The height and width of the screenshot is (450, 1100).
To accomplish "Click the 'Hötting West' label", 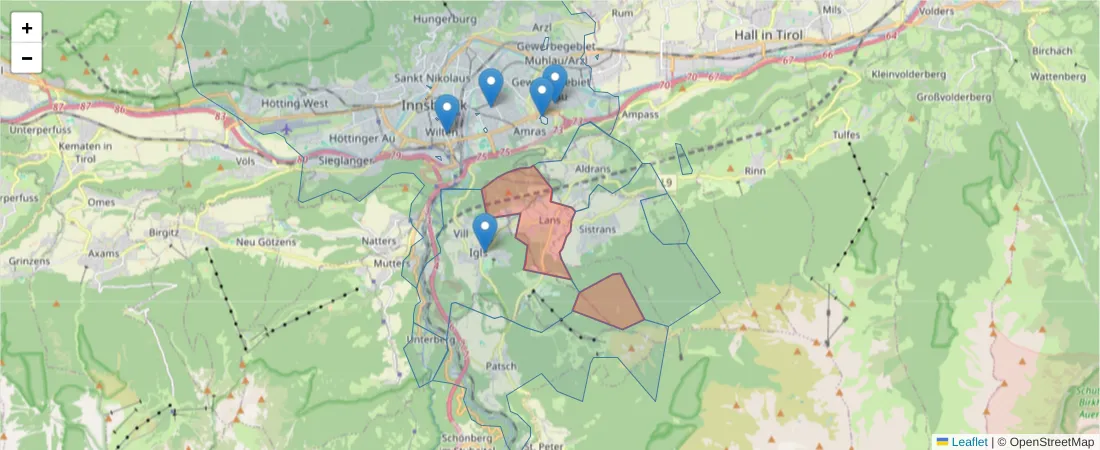I will (295, 103).
